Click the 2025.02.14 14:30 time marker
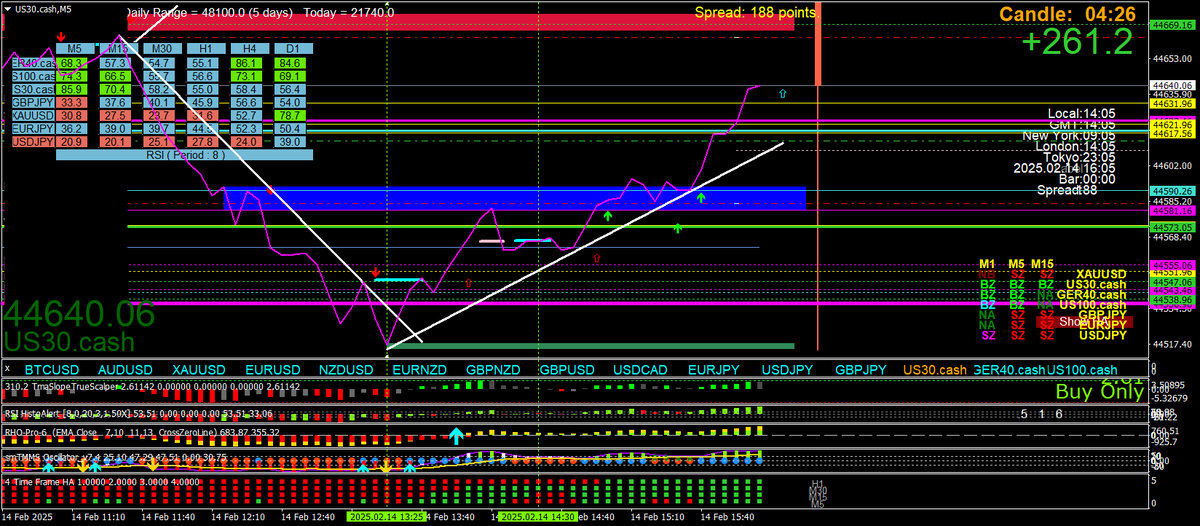Viewport: 1200px width, 526px height. (x=539, y=517)
